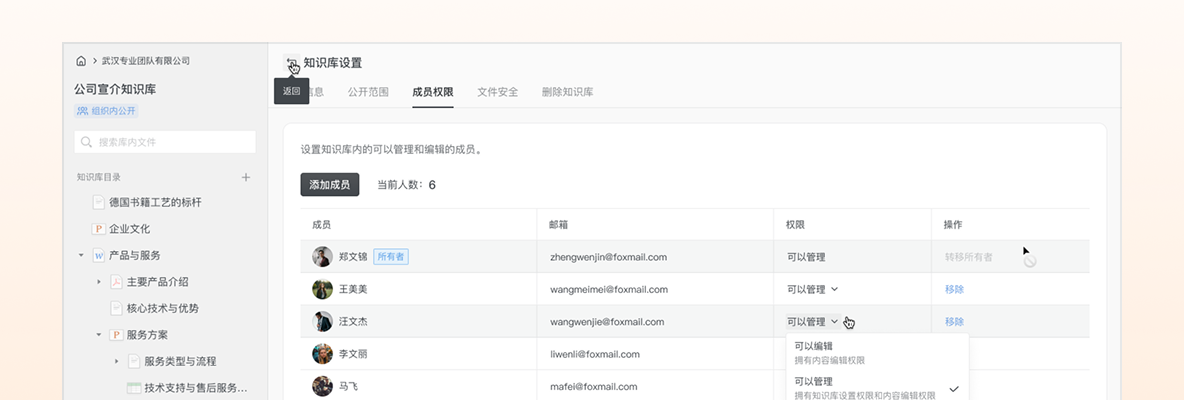
Task: Click the 组织内公开 badge
Action: click(x=106, y=111)
